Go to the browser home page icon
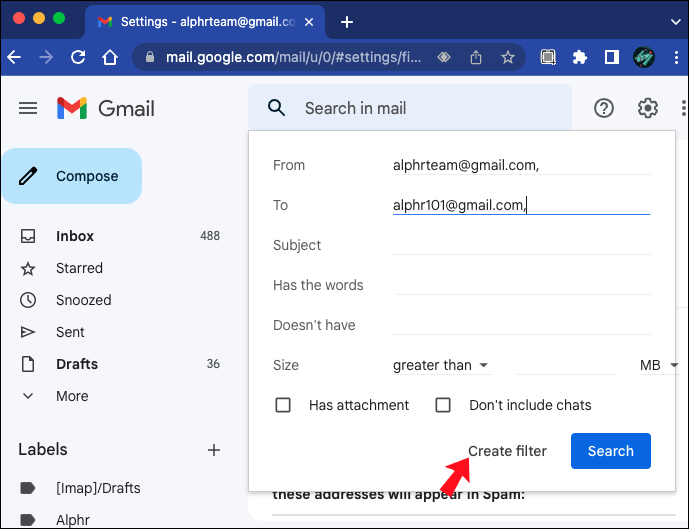This screenshot has width=689, height=529. point(110,57)
